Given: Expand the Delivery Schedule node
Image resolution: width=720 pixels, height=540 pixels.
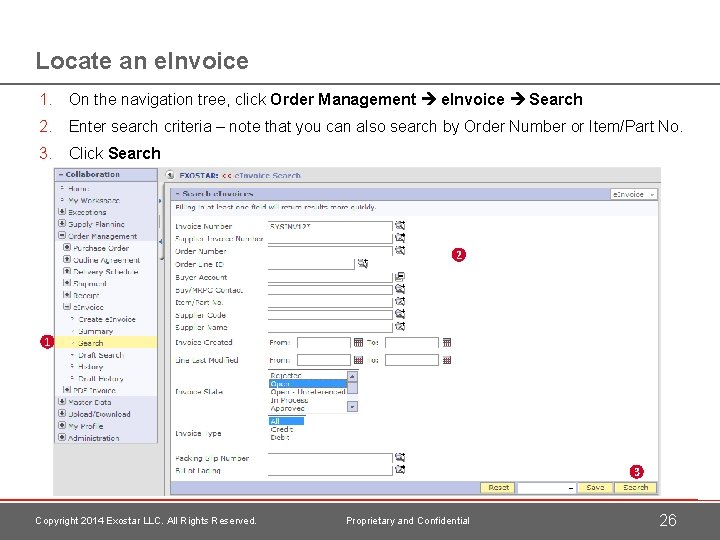Looking at the screenshot, I should click(67, 271).
